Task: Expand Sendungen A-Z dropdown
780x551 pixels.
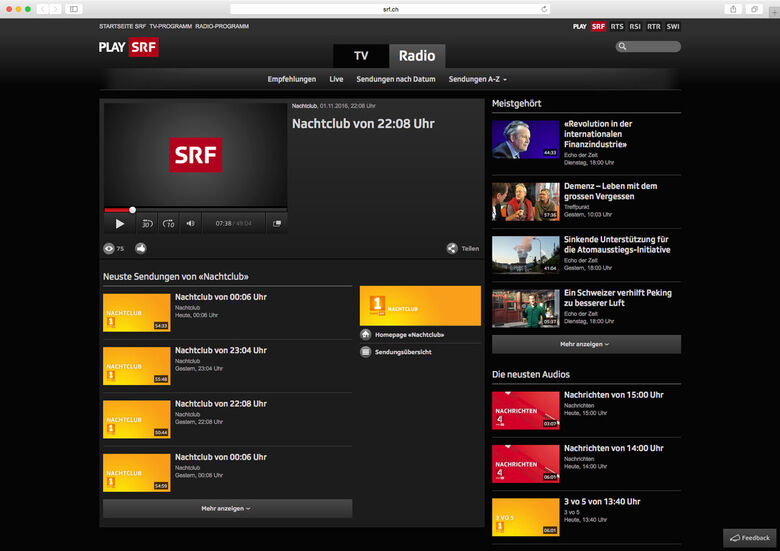Action: [x=478, y=79]
